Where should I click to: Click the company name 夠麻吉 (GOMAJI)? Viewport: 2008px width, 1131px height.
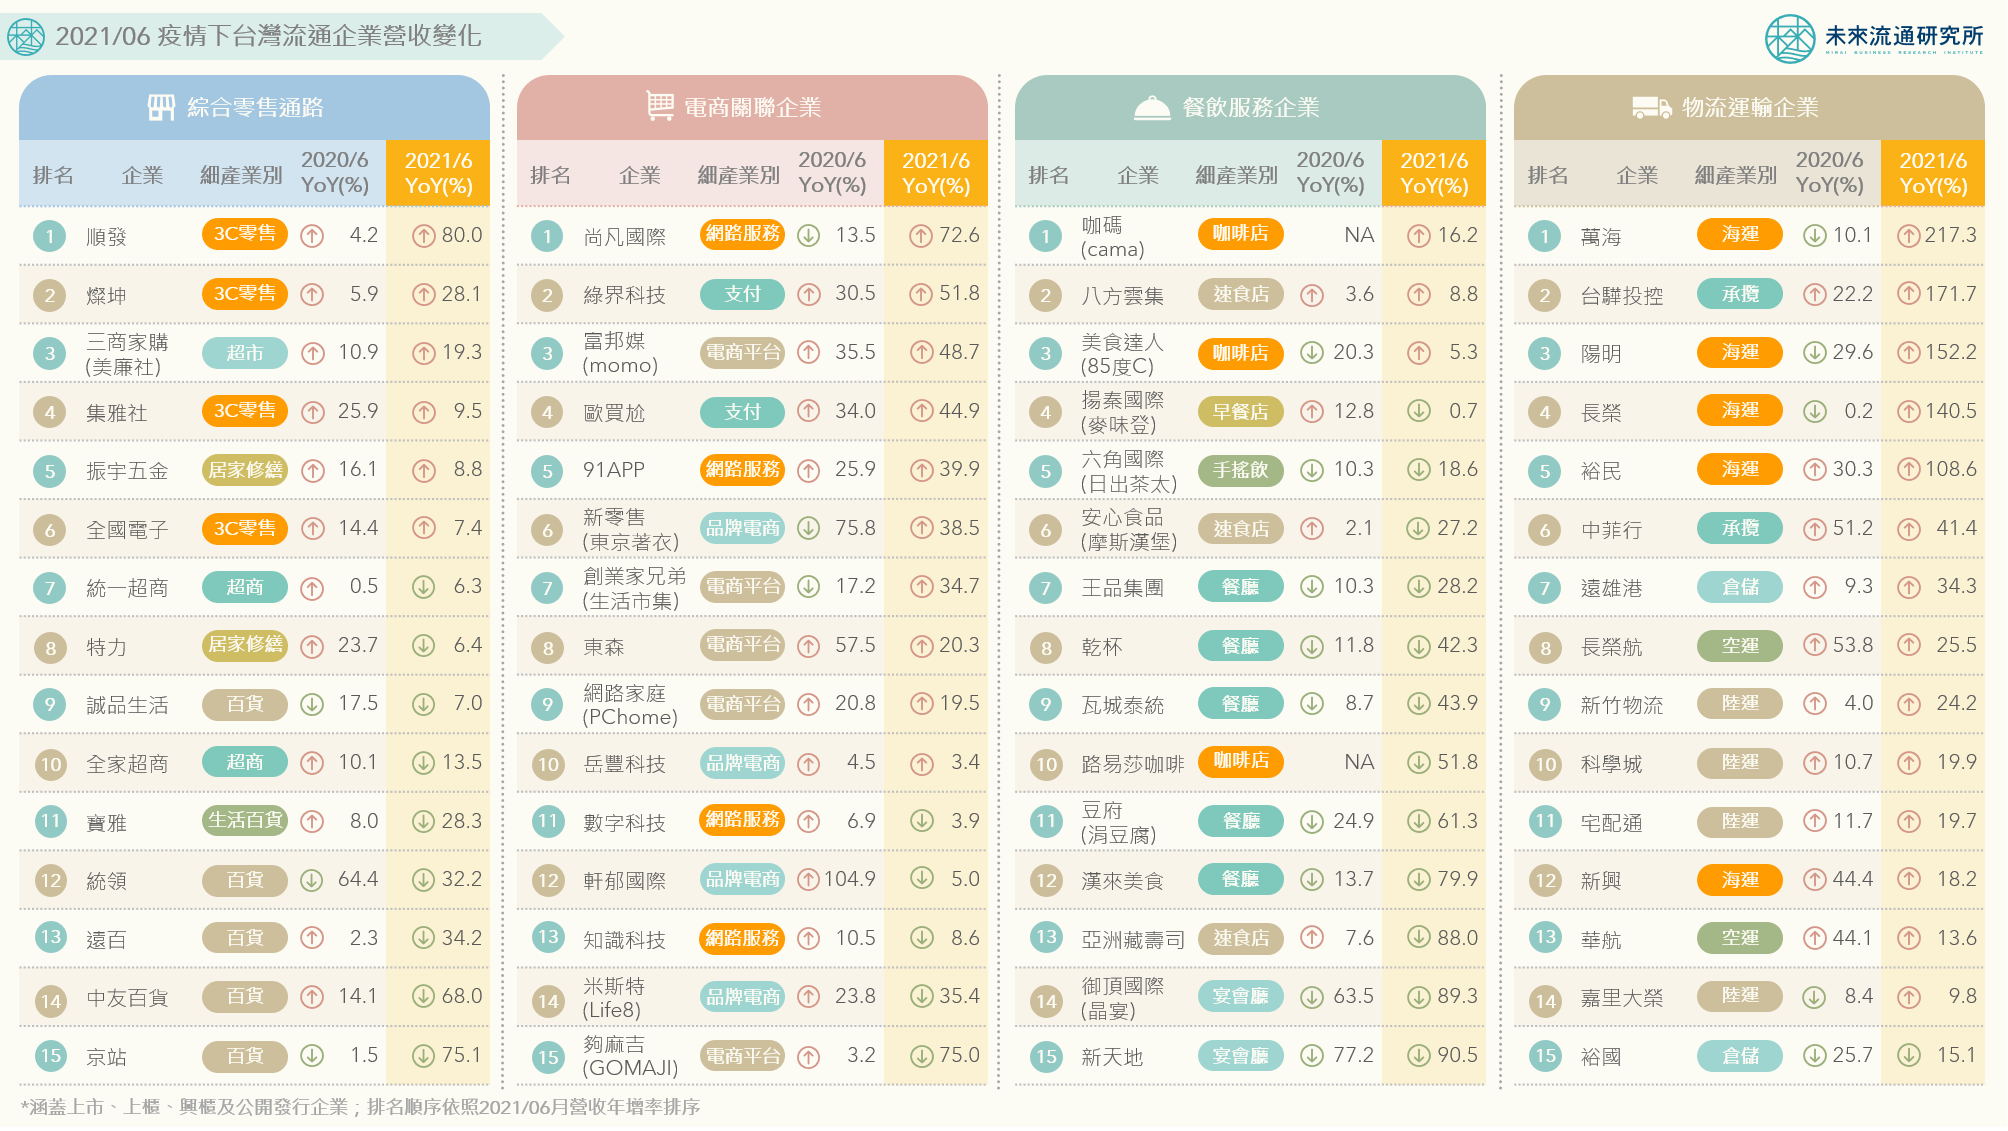coord(631,1056)
